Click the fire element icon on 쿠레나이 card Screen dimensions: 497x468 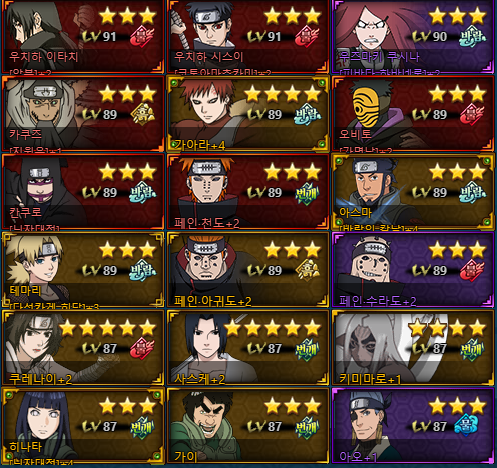142,348
